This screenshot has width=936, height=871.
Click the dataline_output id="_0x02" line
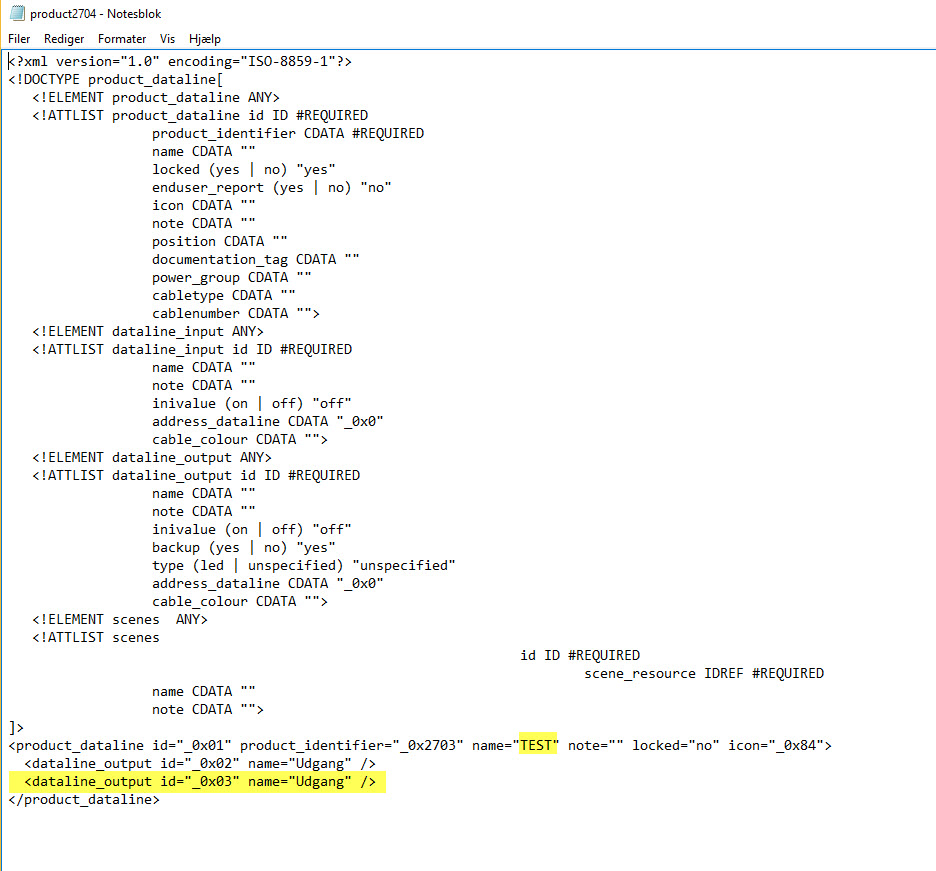pos(200,764)
